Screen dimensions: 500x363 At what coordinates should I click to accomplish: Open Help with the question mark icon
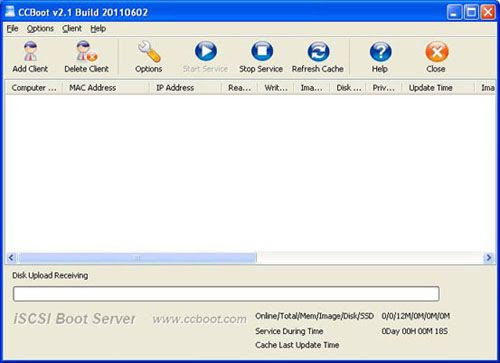380,52
